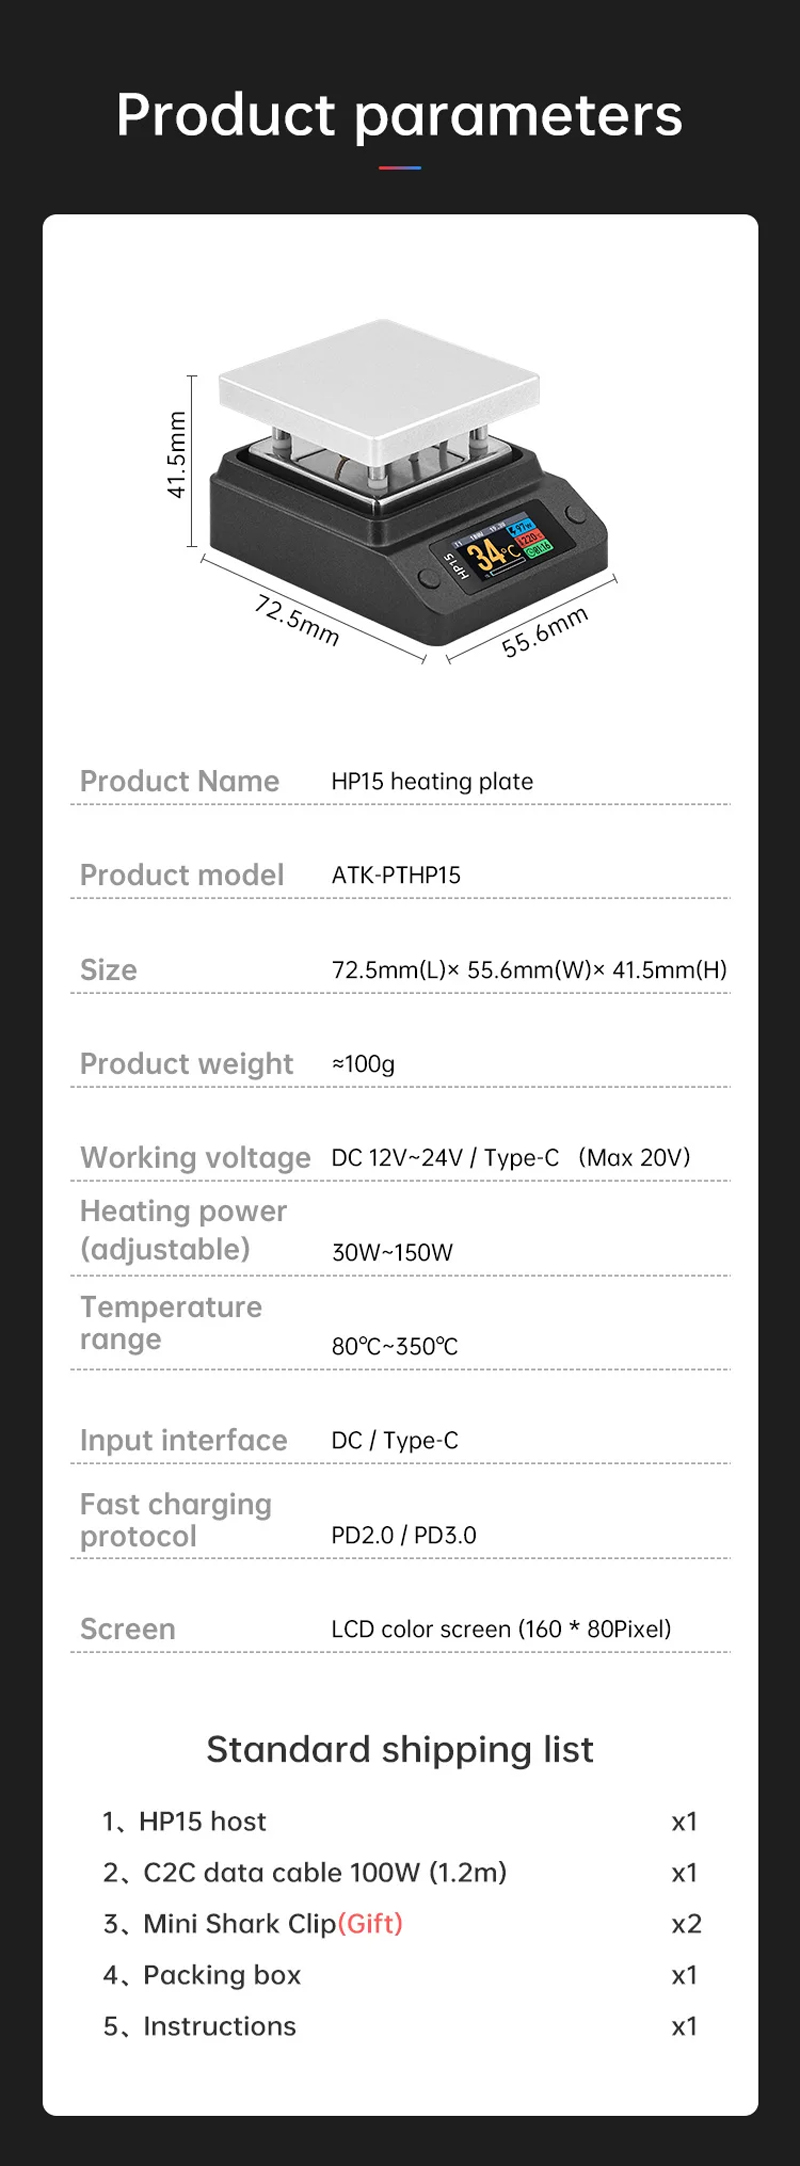Click the ≈100g product weight value
The width and height of the screenshot is (800, 2166).
tap(363, 1064)
